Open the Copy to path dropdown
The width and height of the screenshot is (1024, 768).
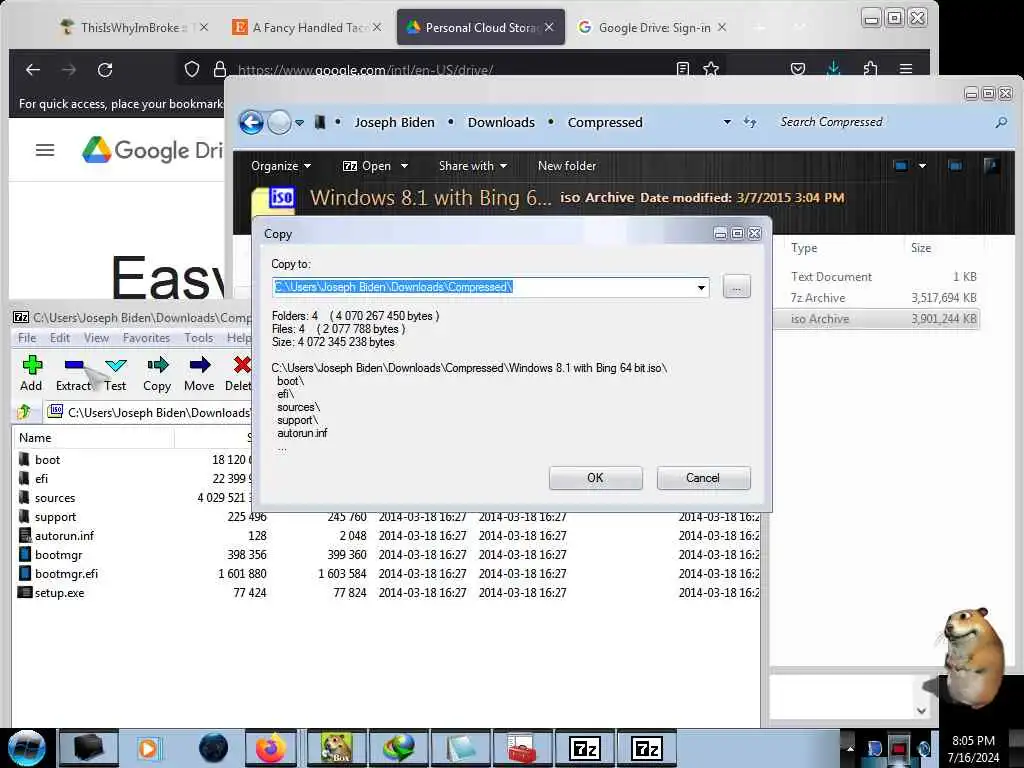701,287
